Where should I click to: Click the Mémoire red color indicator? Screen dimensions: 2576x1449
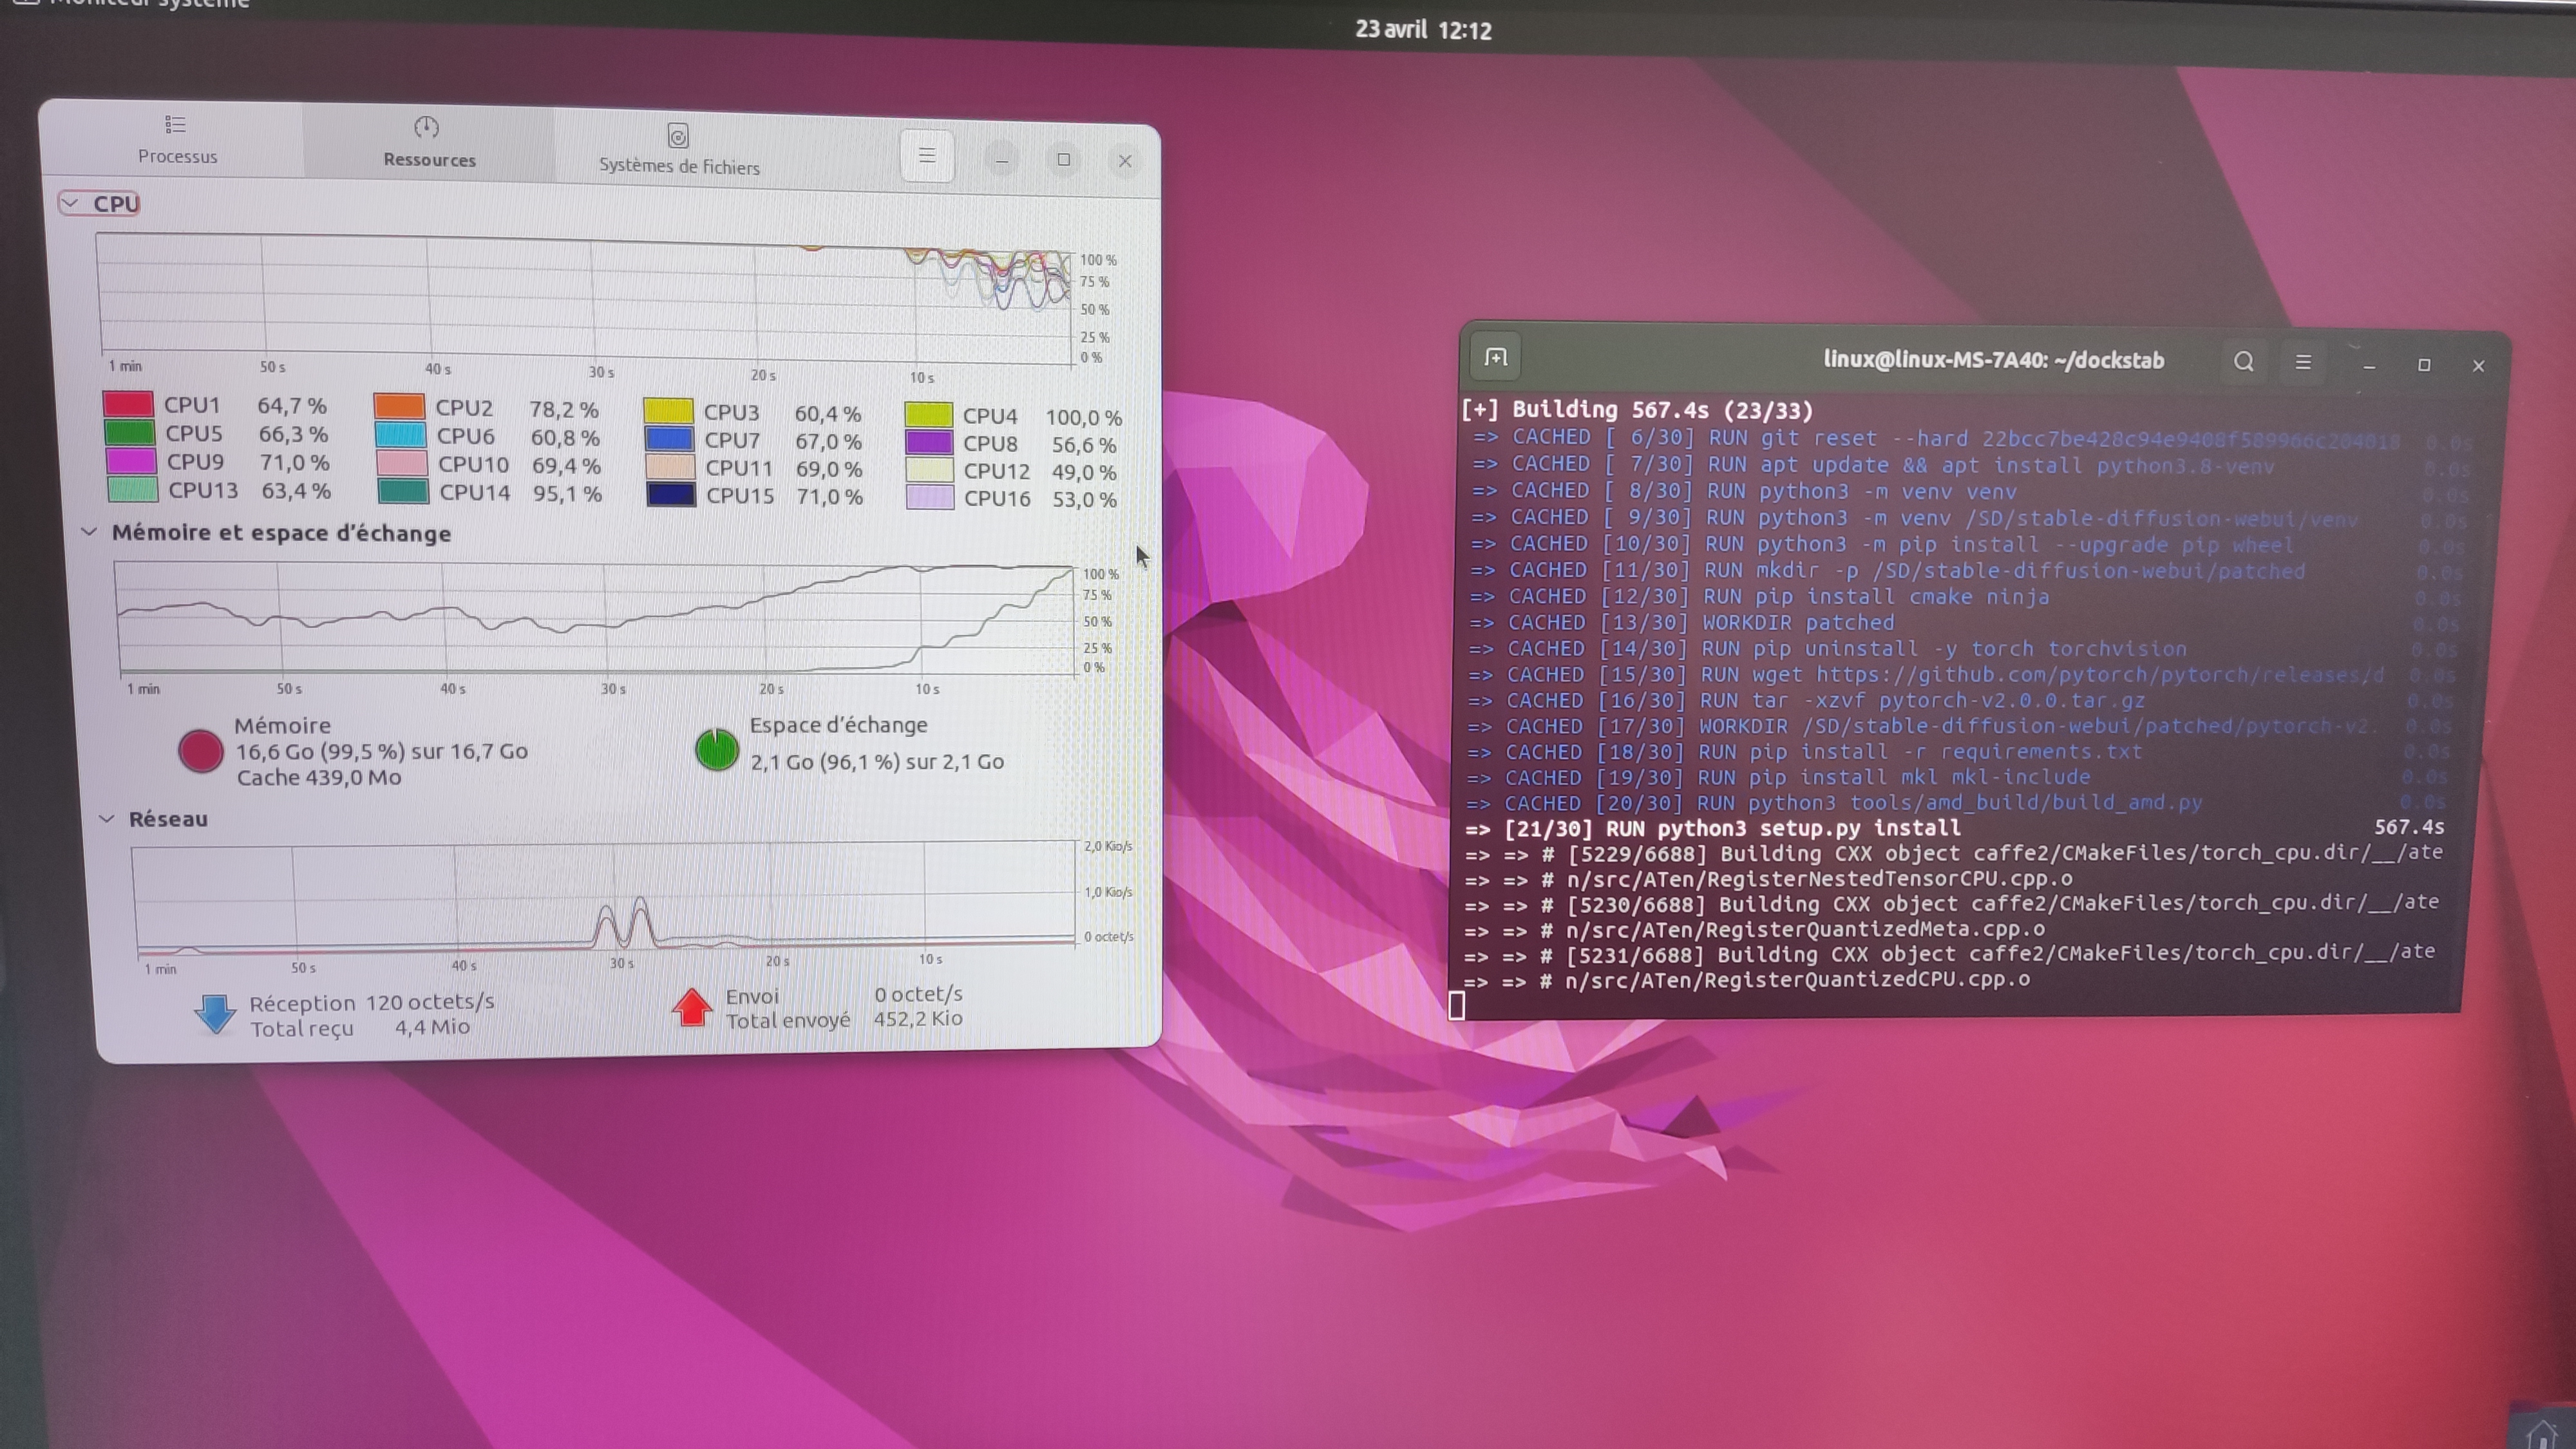[x=200, y=751]
